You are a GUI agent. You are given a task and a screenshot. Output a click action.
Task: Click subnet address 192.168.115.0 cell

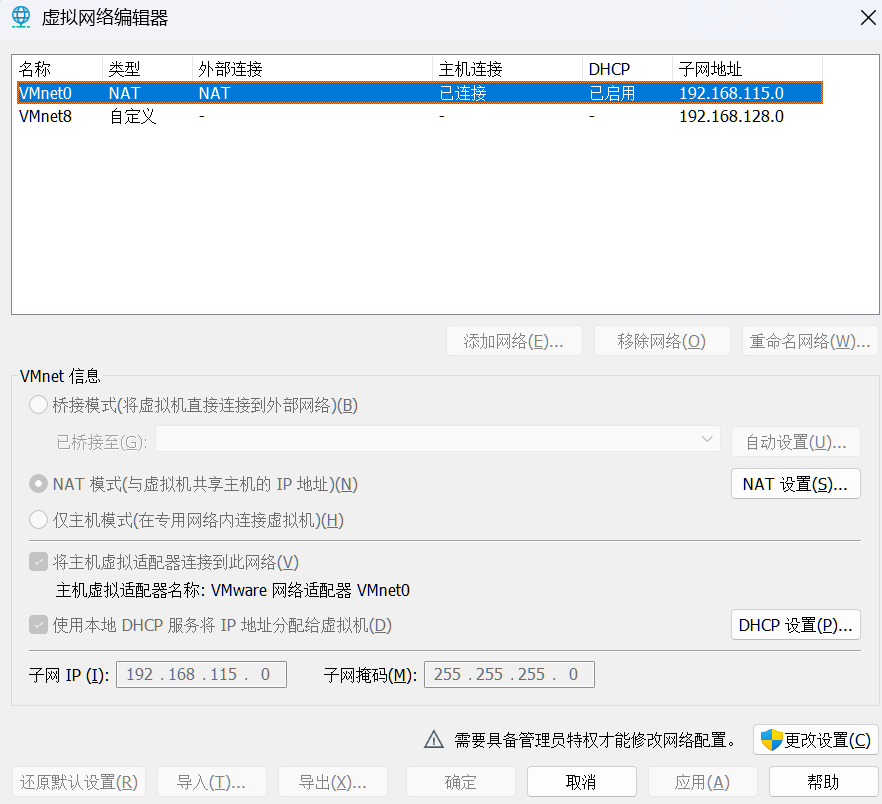731,93
